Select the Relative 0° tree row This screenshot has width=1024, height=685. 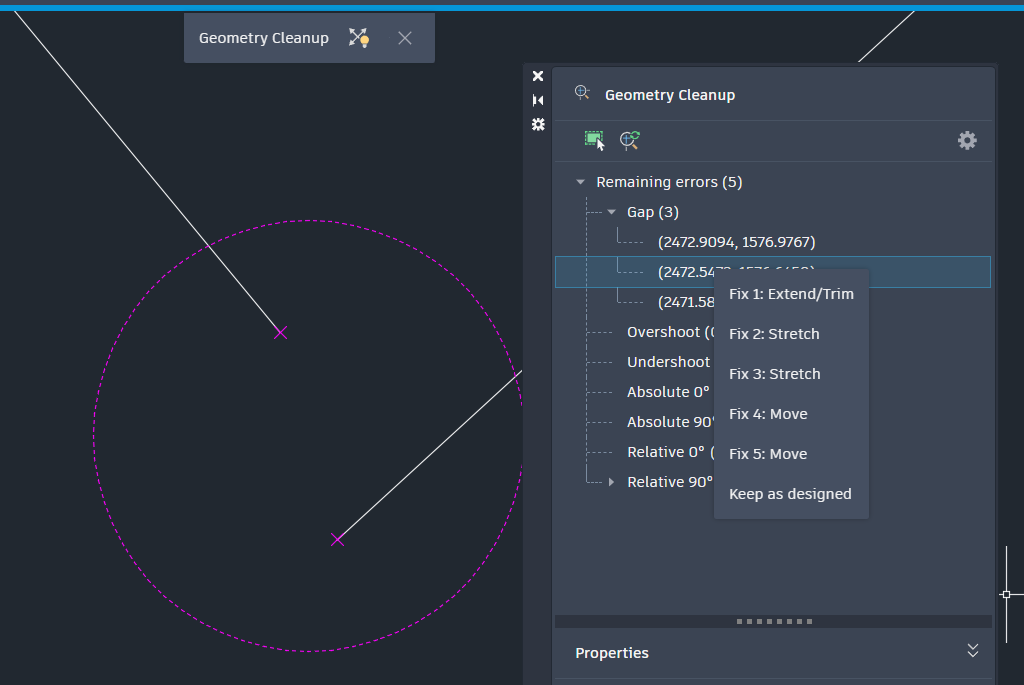coord(670,453)
